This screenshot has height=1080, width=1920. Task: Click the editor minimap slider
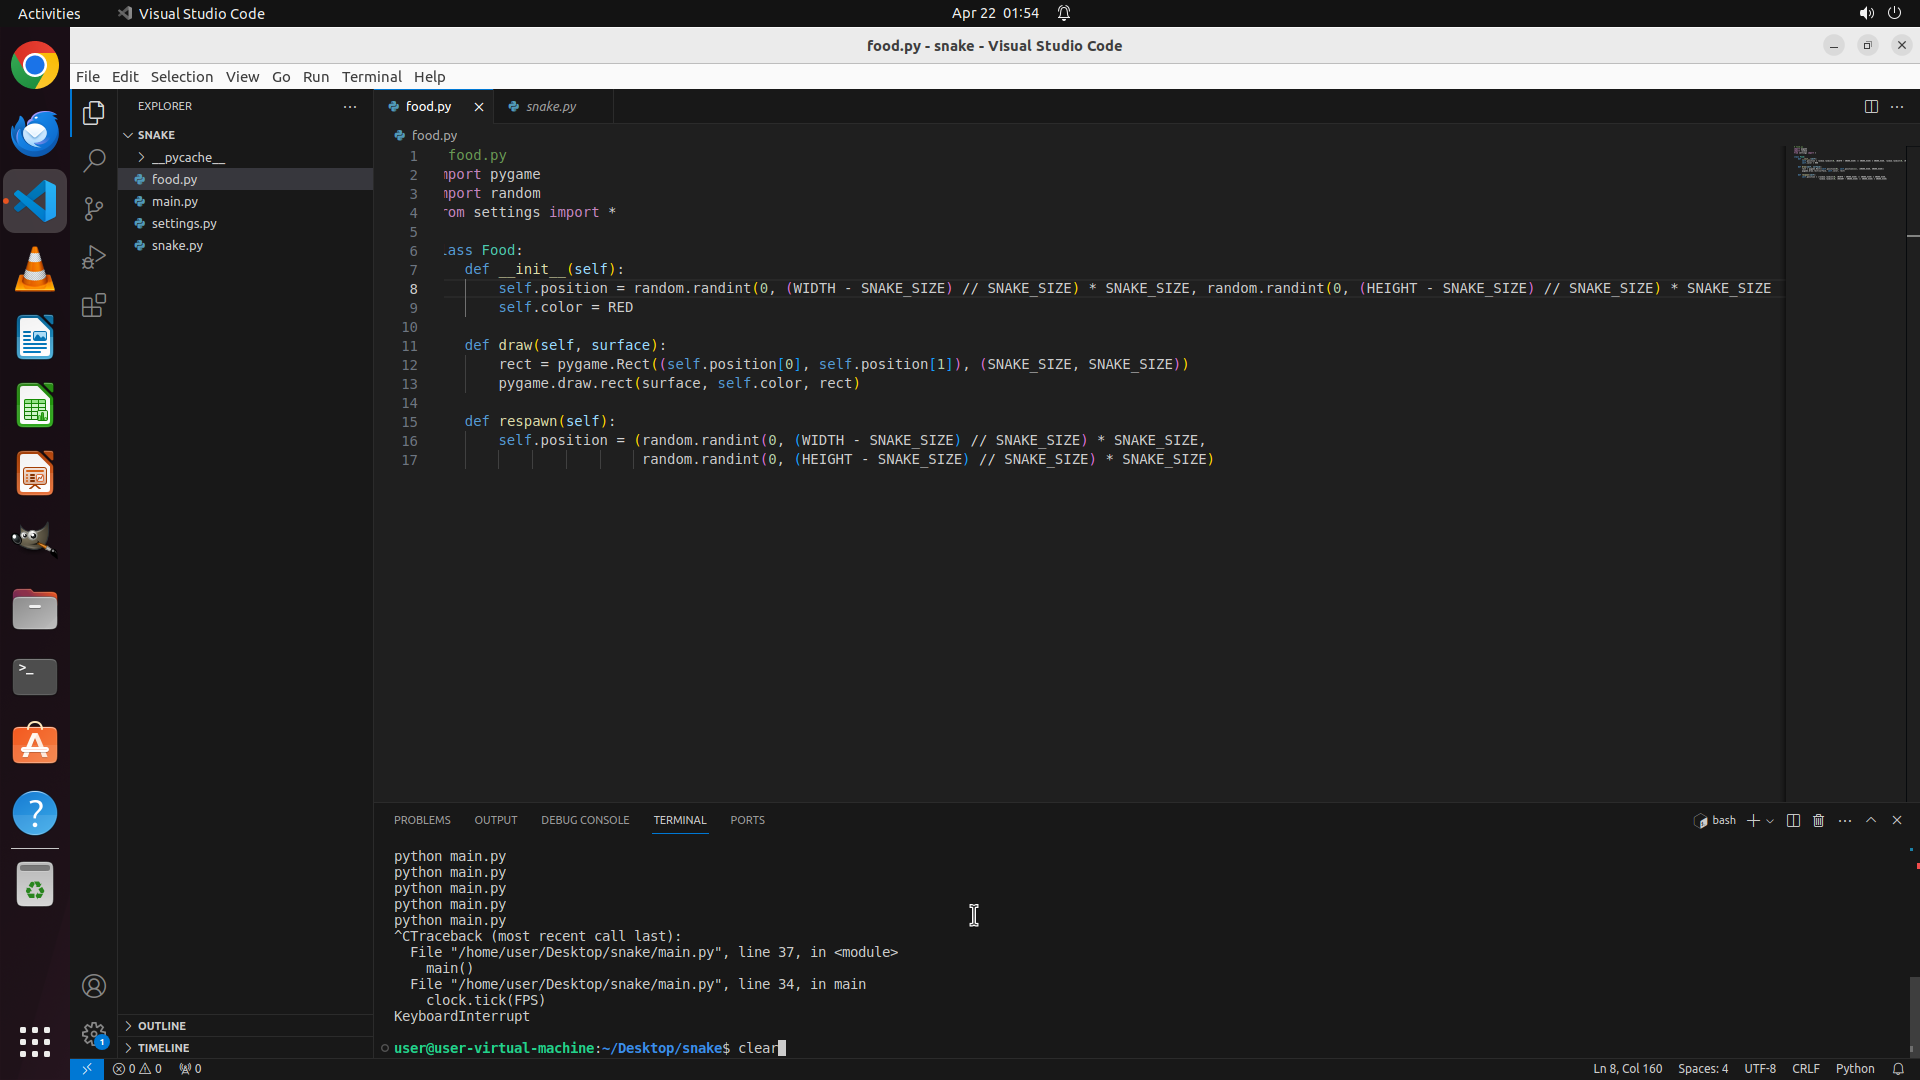coord(1845,167)
